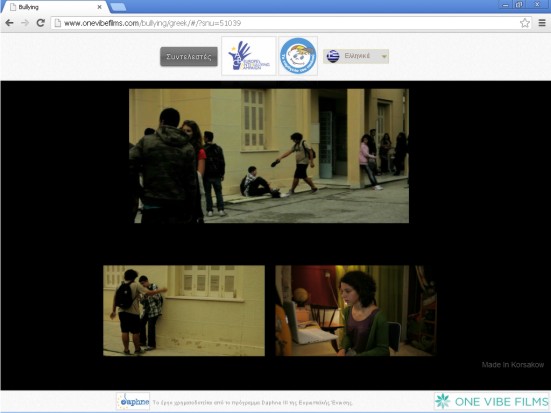Click the browser forward arrow
This screenshot has width=551, height=413.
[x=25, y=23]
